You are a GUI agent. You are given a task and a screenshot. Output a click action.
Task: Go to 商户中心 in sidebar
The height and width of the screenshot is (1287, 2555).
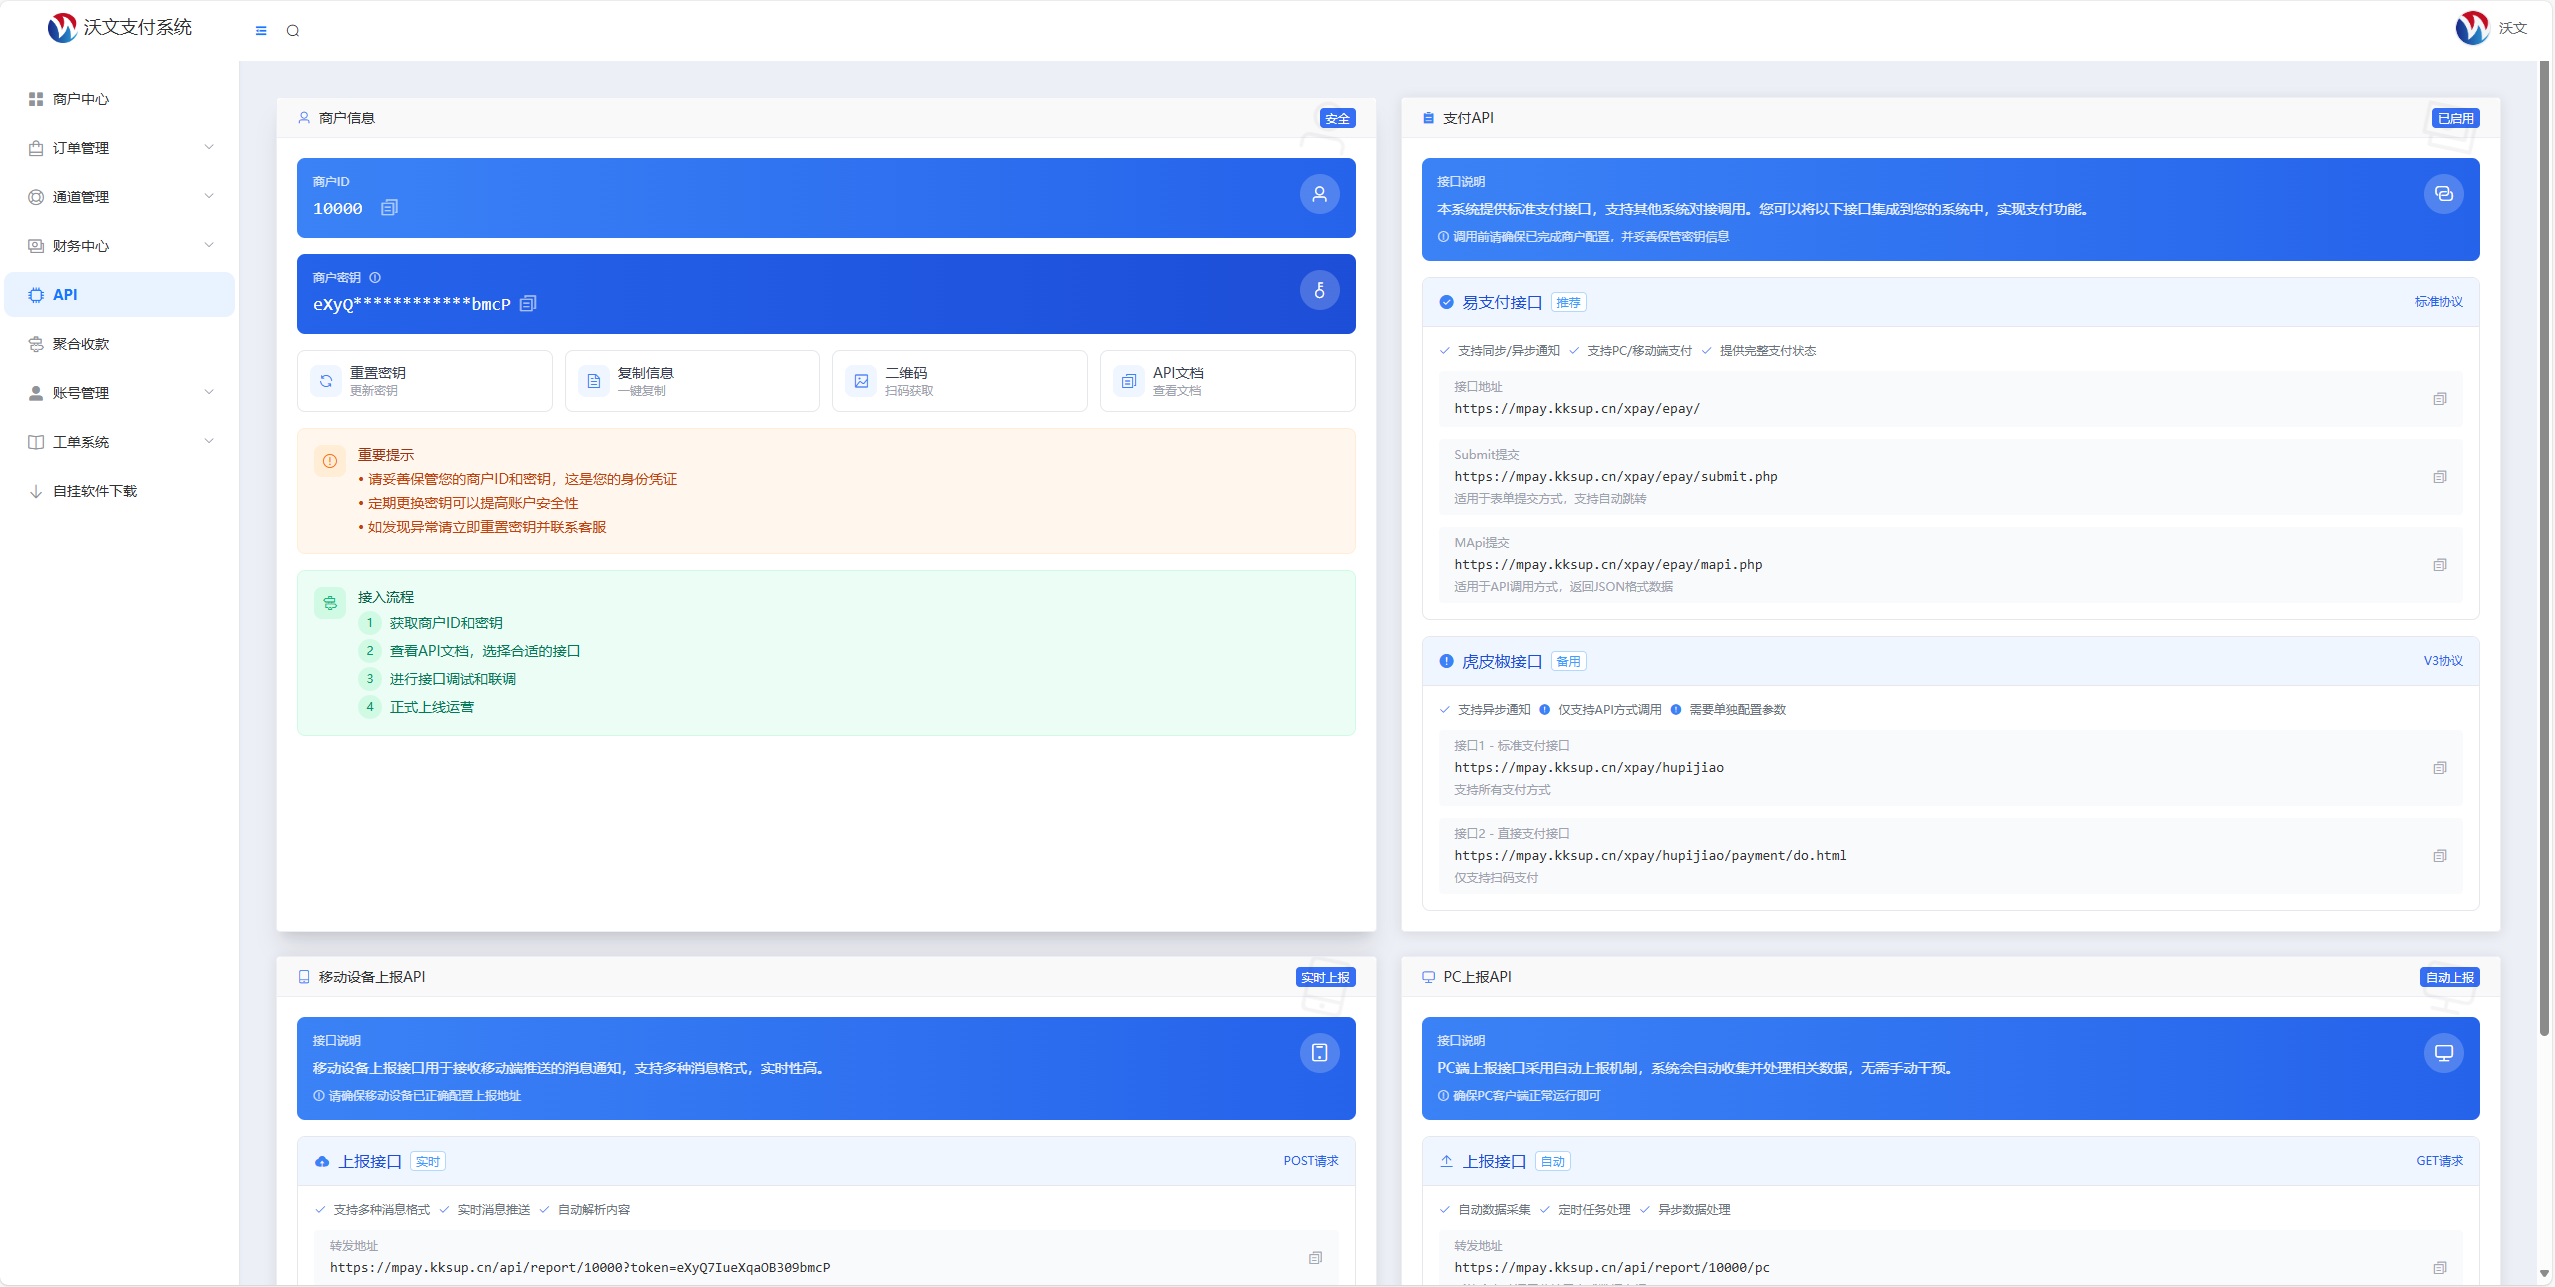coord(81,99)
